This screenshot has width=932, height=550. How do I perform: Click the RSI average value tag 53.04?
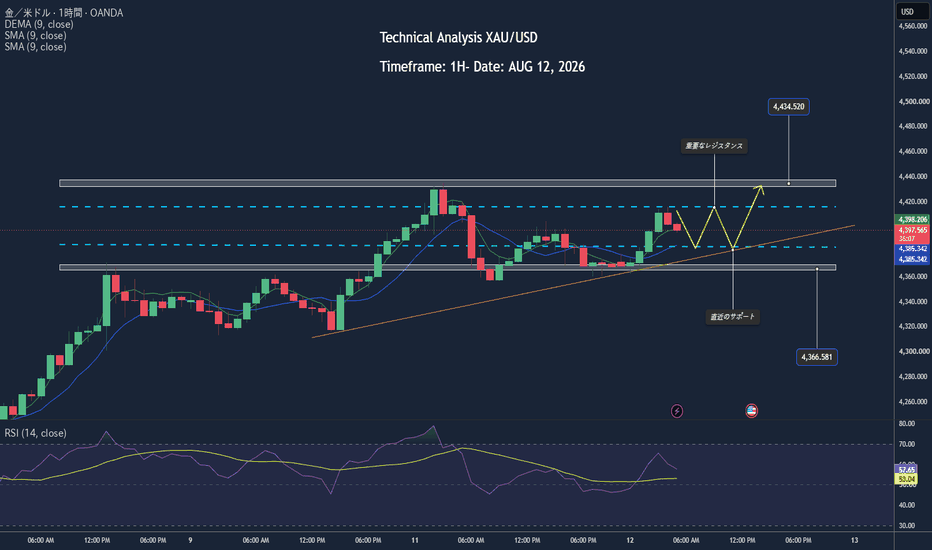pos(906,479)
